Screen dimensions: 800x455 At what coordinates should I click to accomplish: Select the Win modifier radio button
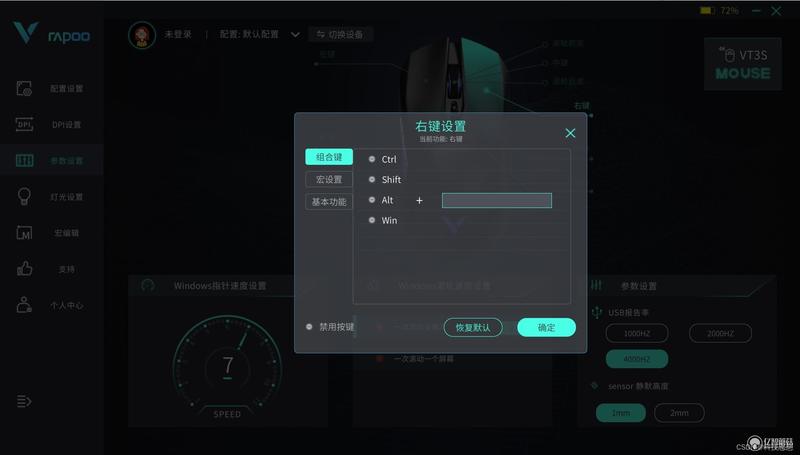click(372, 220)
